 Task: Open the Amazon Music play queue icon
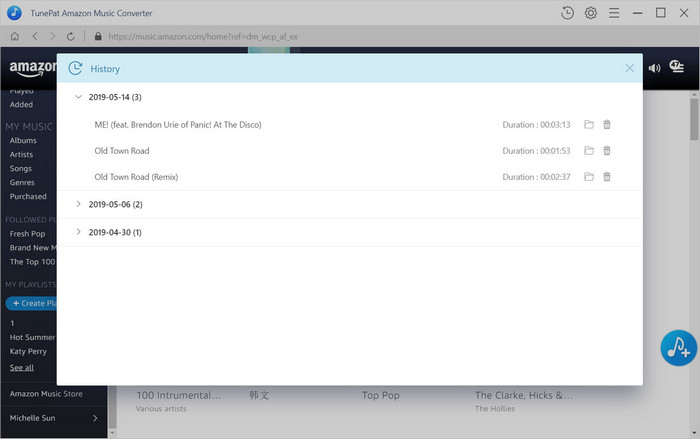click(676, 67)
